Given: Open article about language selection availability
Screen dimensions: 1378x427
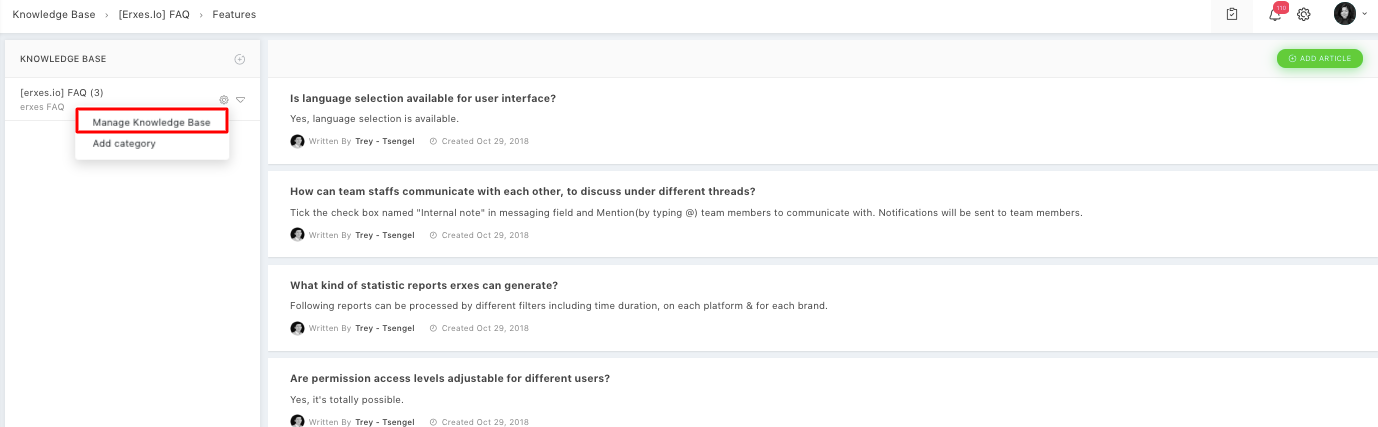Looking at the screenshot, I should [x=422, y=98].
